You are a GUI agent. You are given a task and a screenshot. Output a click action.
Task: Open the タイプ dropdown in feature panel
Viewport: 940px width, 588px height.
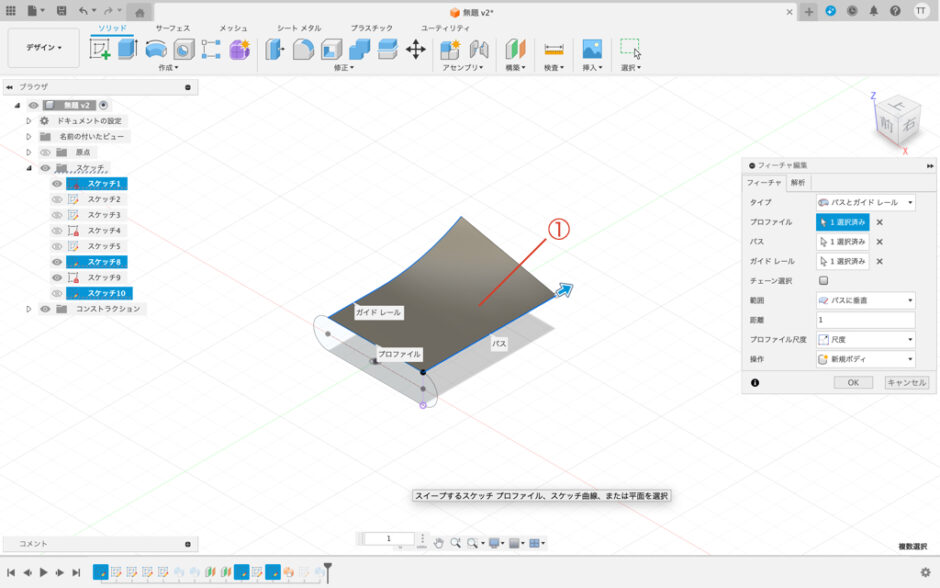pos(865,203)
